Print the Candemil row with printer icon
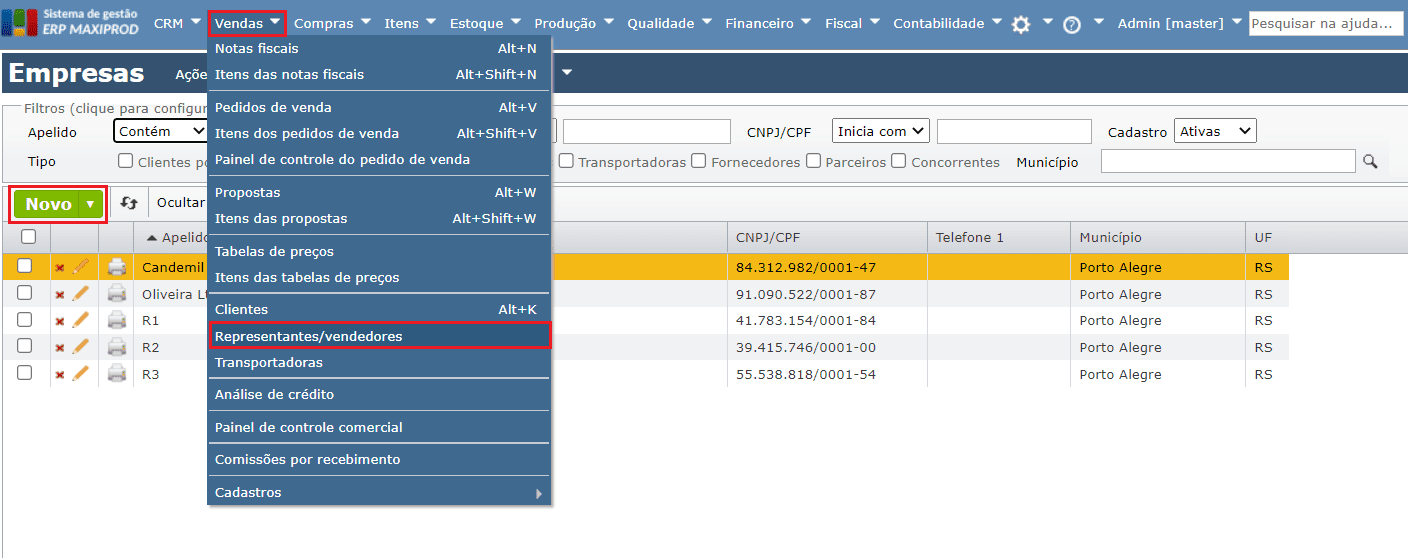 [x=117, y=267]
